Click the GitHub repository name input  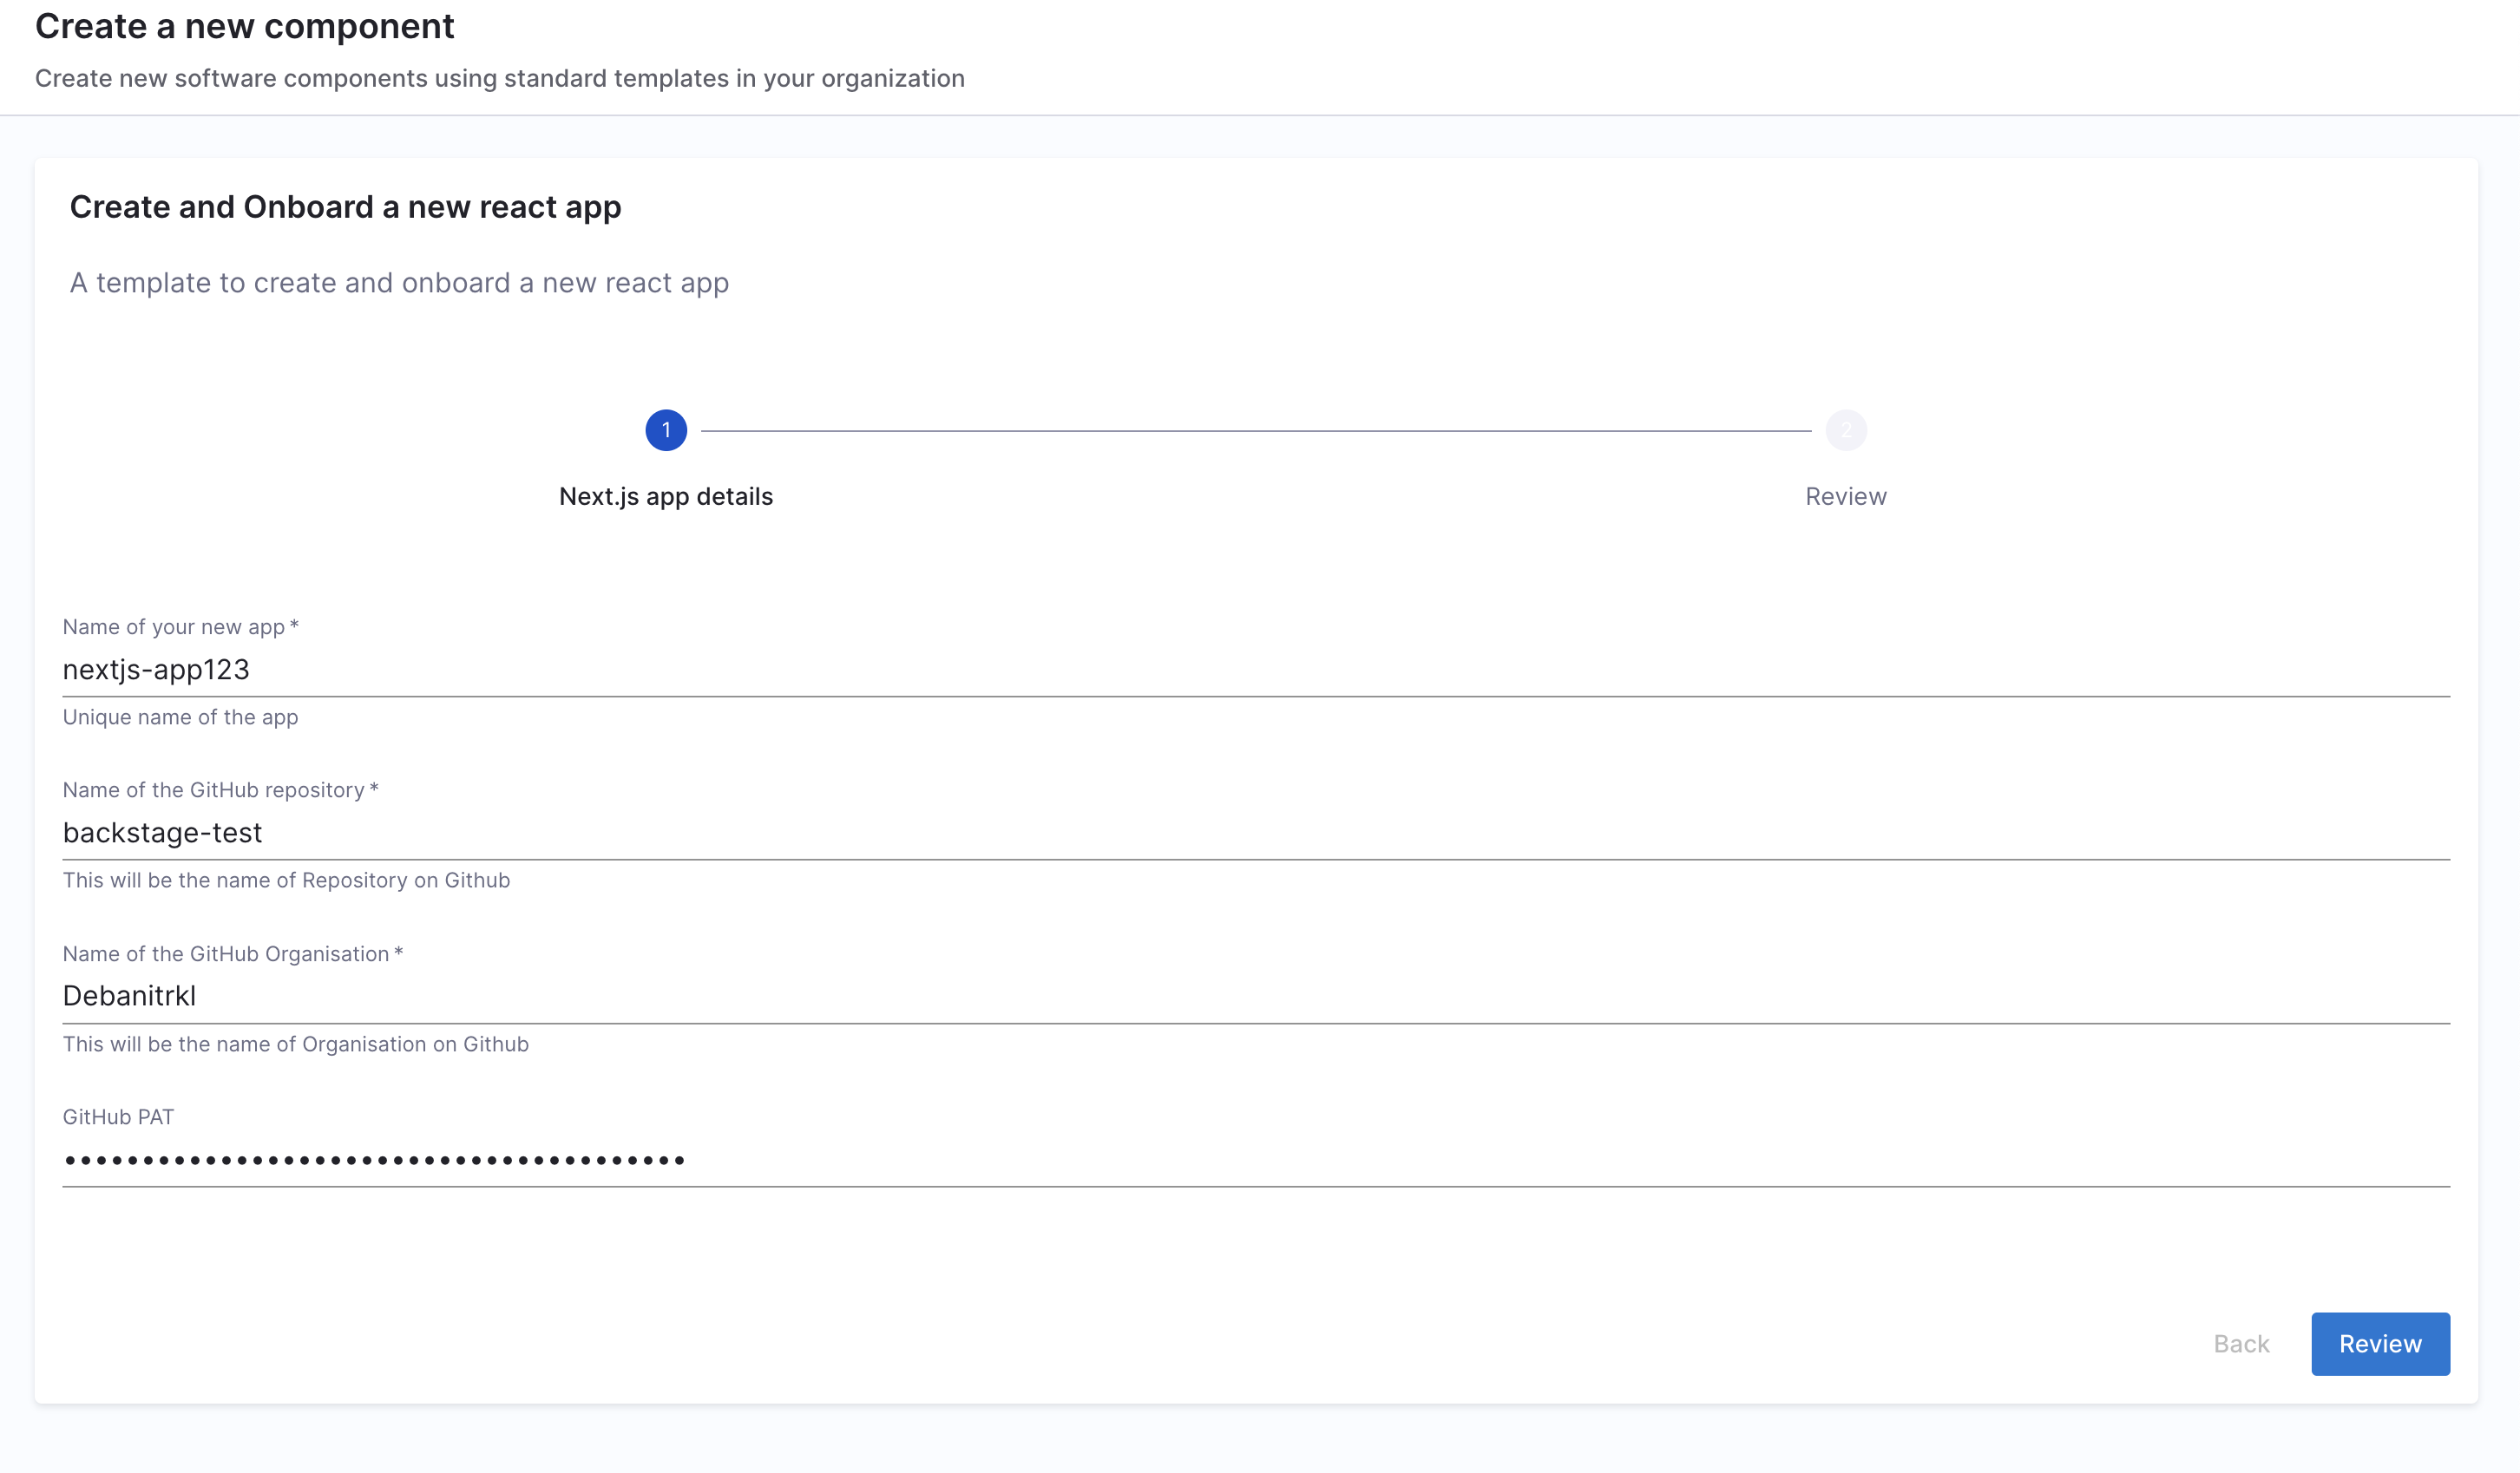click(x=1255, y=832)
